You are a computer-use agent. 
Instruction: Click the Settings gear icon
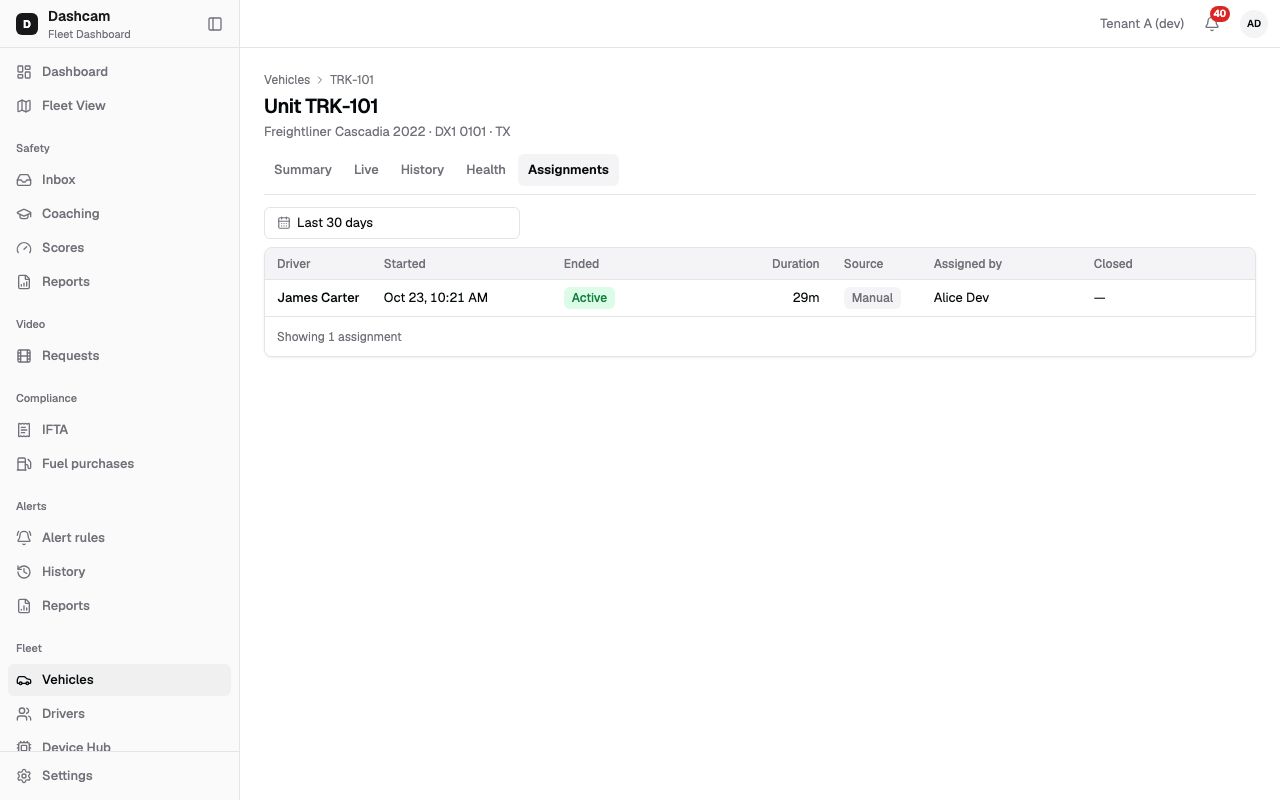point(24,776)
